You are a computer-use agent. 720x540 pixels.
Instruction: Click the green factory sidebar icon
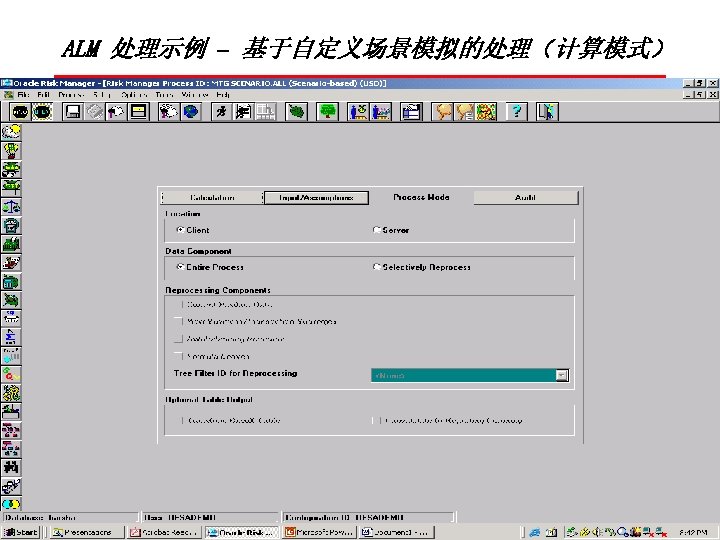click(11, 244)
